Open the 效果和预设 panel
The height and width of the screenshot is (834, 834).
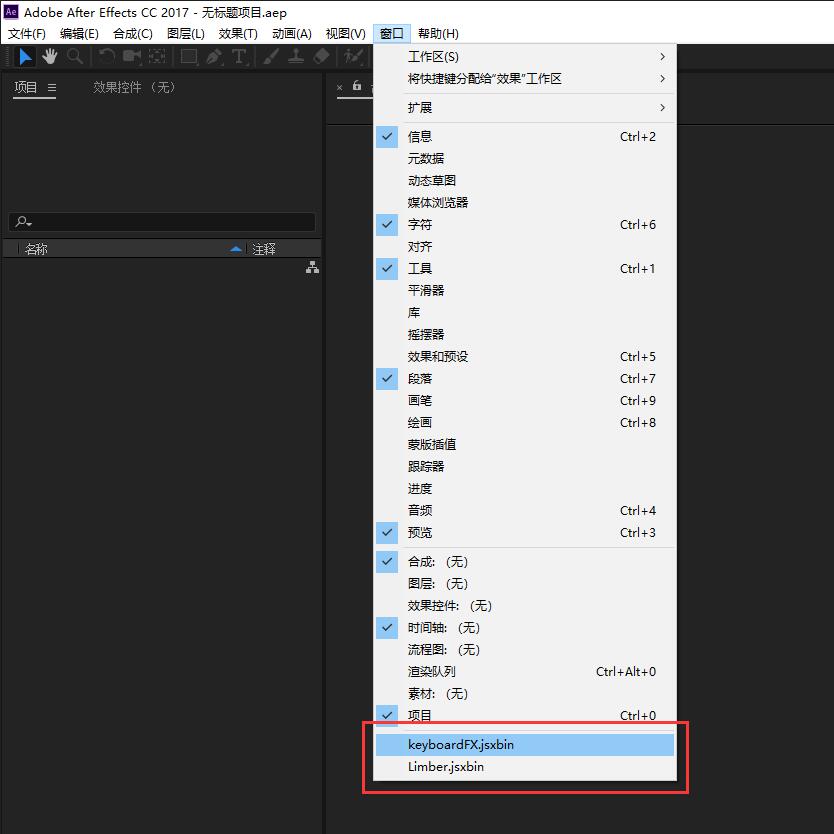[525, 356]
